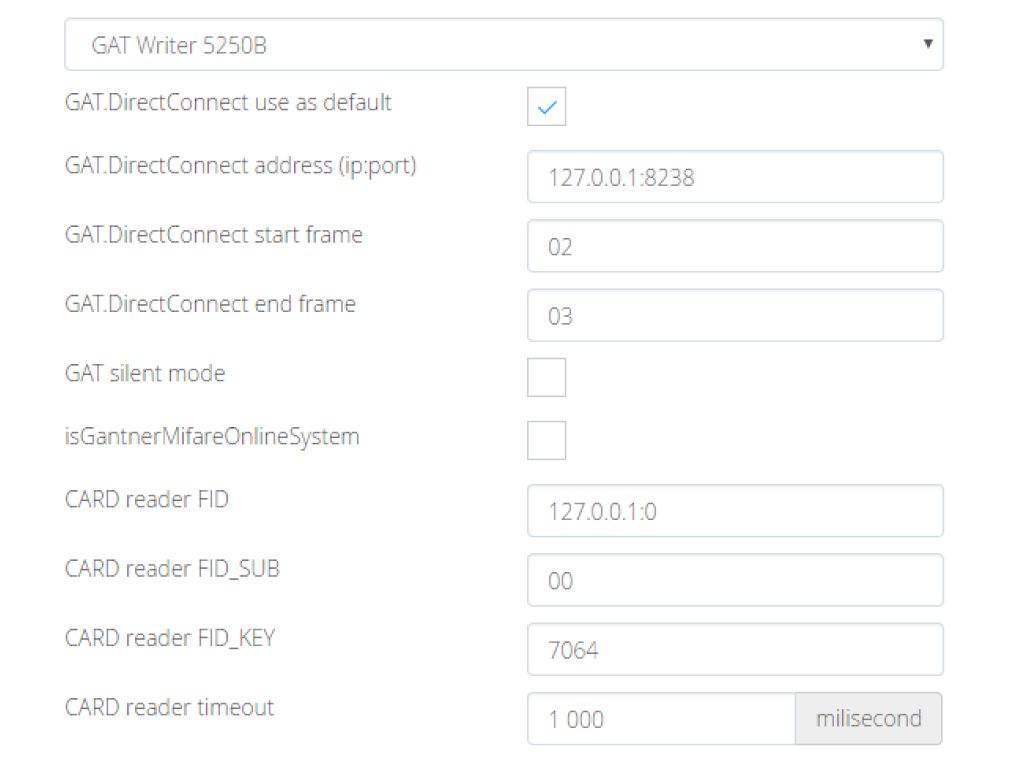
Task: Click the DirectConnect address field showing 127.0.0.1:8238
Action: [735, 177]
